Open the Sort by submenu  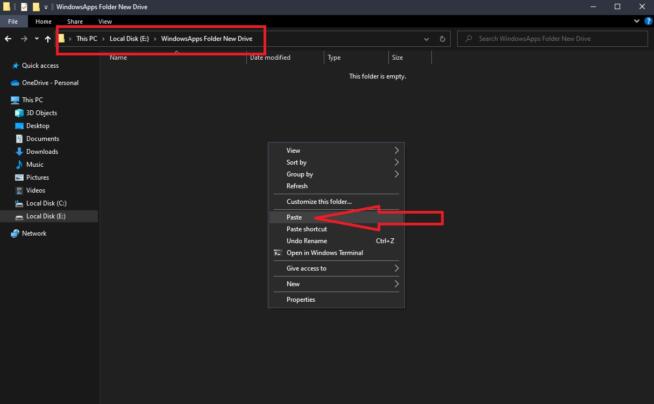[x=336, y=163]
